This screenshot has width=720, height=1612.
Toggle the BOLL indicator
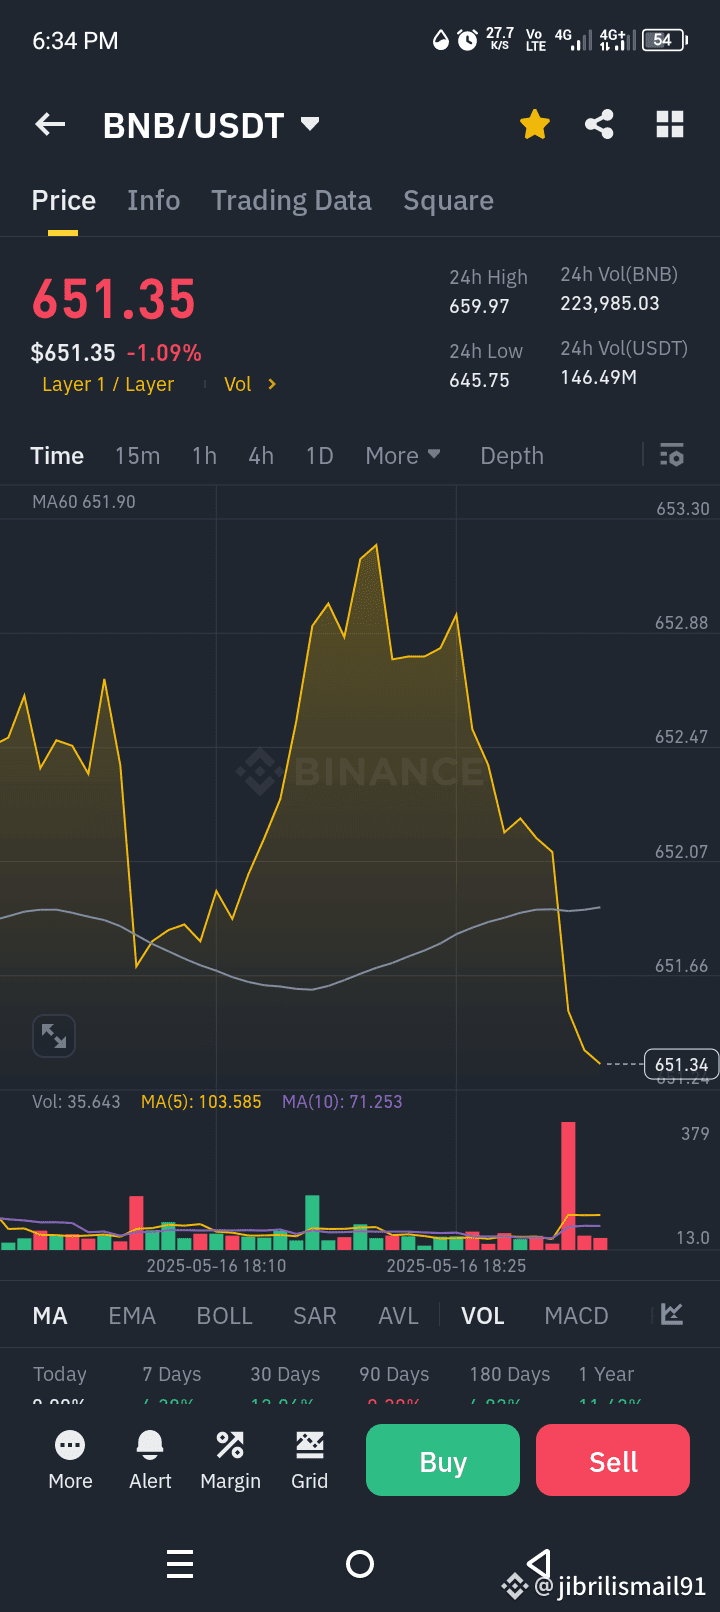[225, 1316]
